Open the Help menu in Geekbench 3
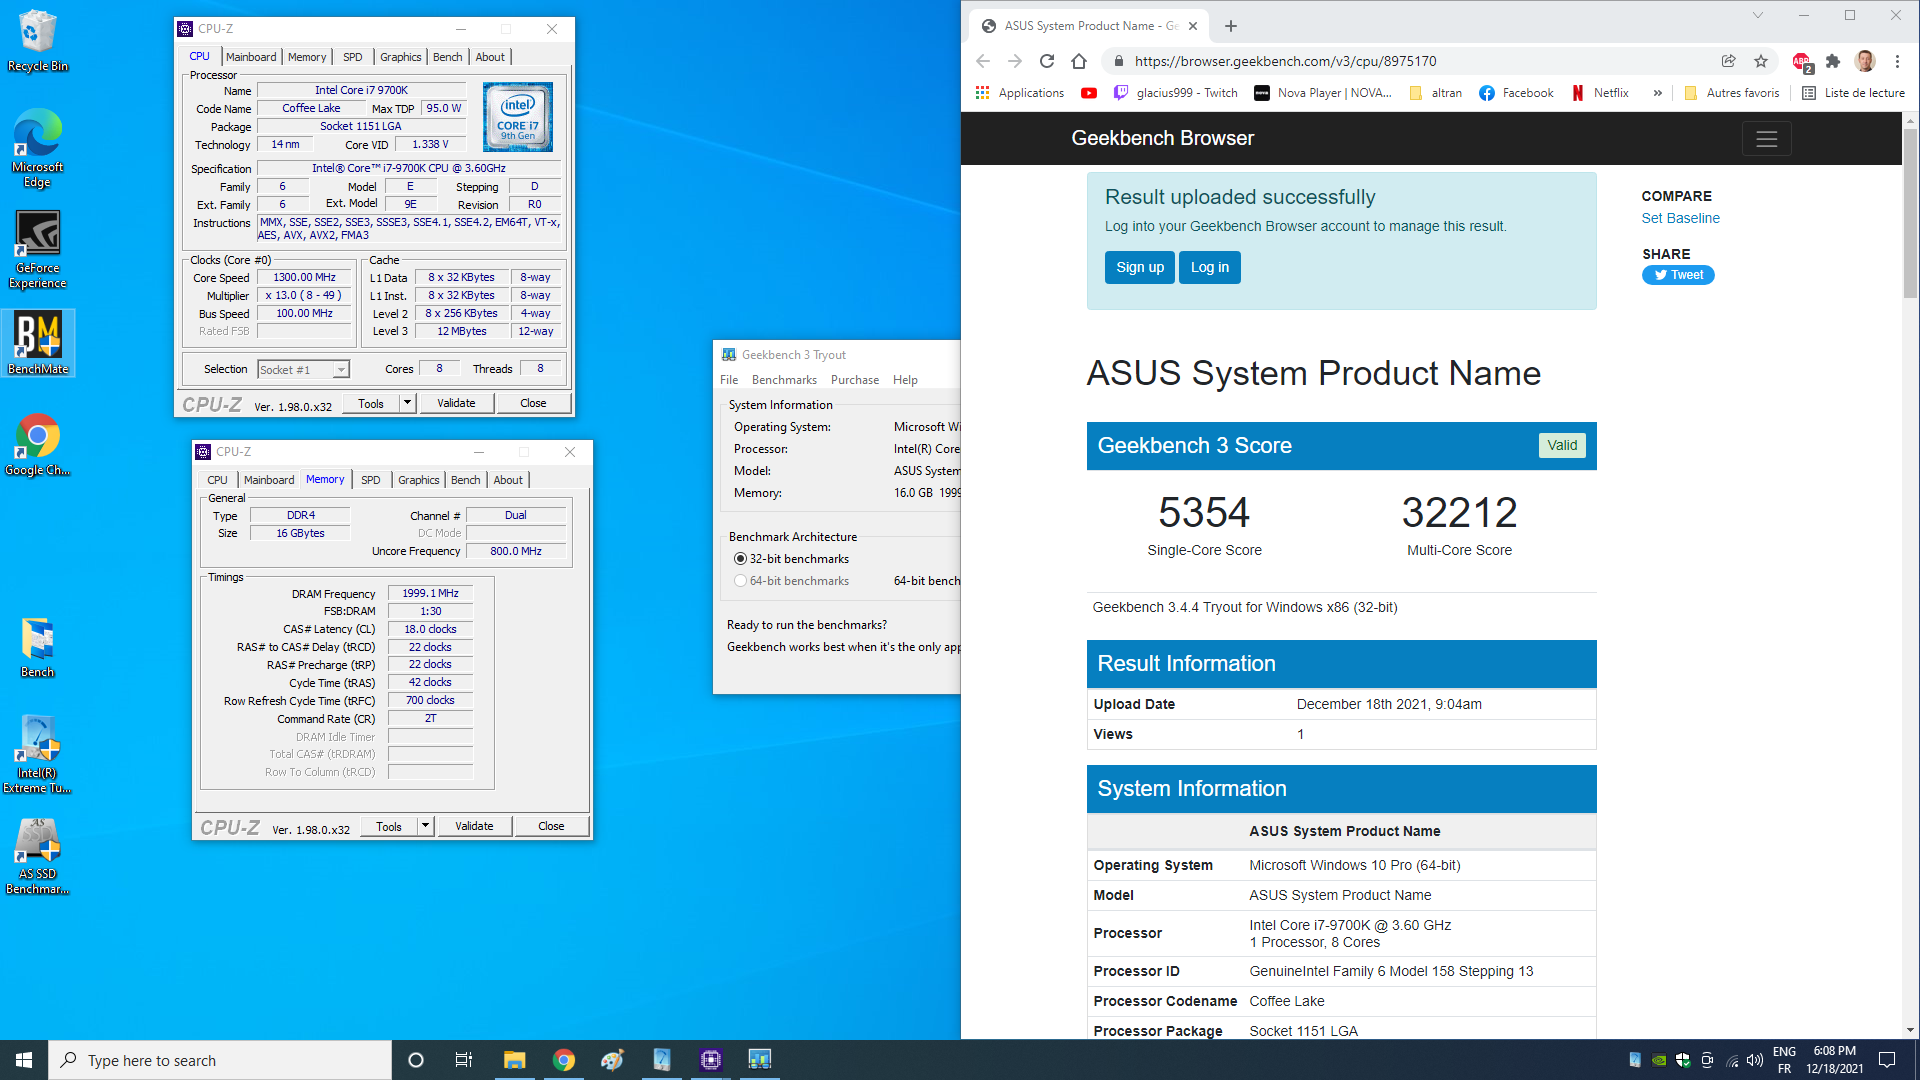 click(905, 380)
